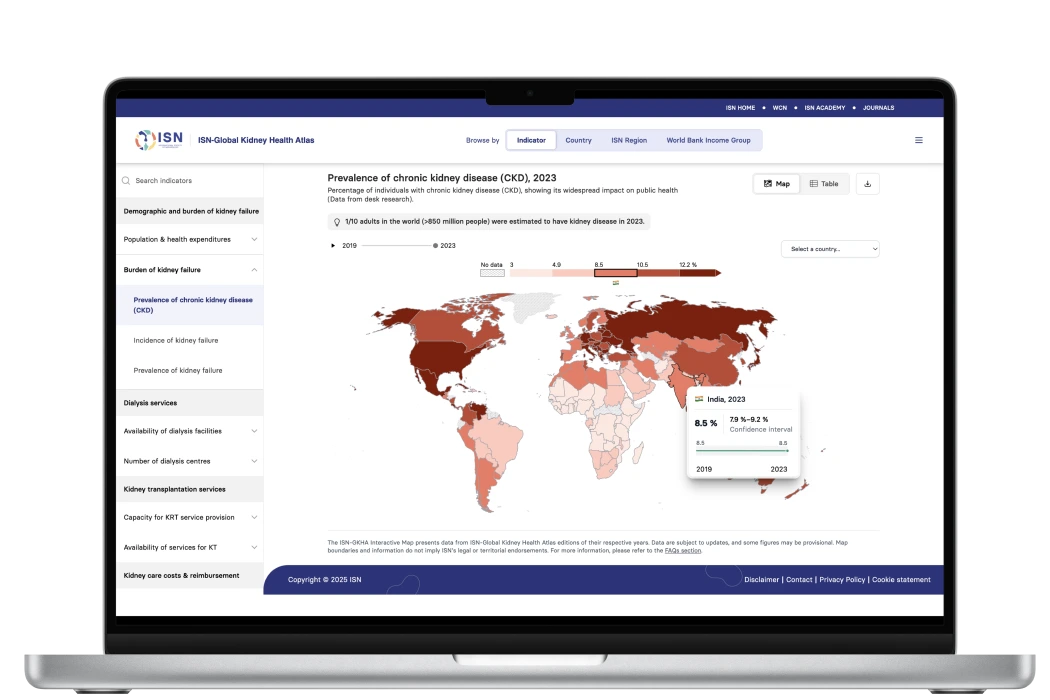The width and height of the screenshot is (1050, 700).
Task: Expand Population & health expenditures section
Action: (x=254, y=240)
